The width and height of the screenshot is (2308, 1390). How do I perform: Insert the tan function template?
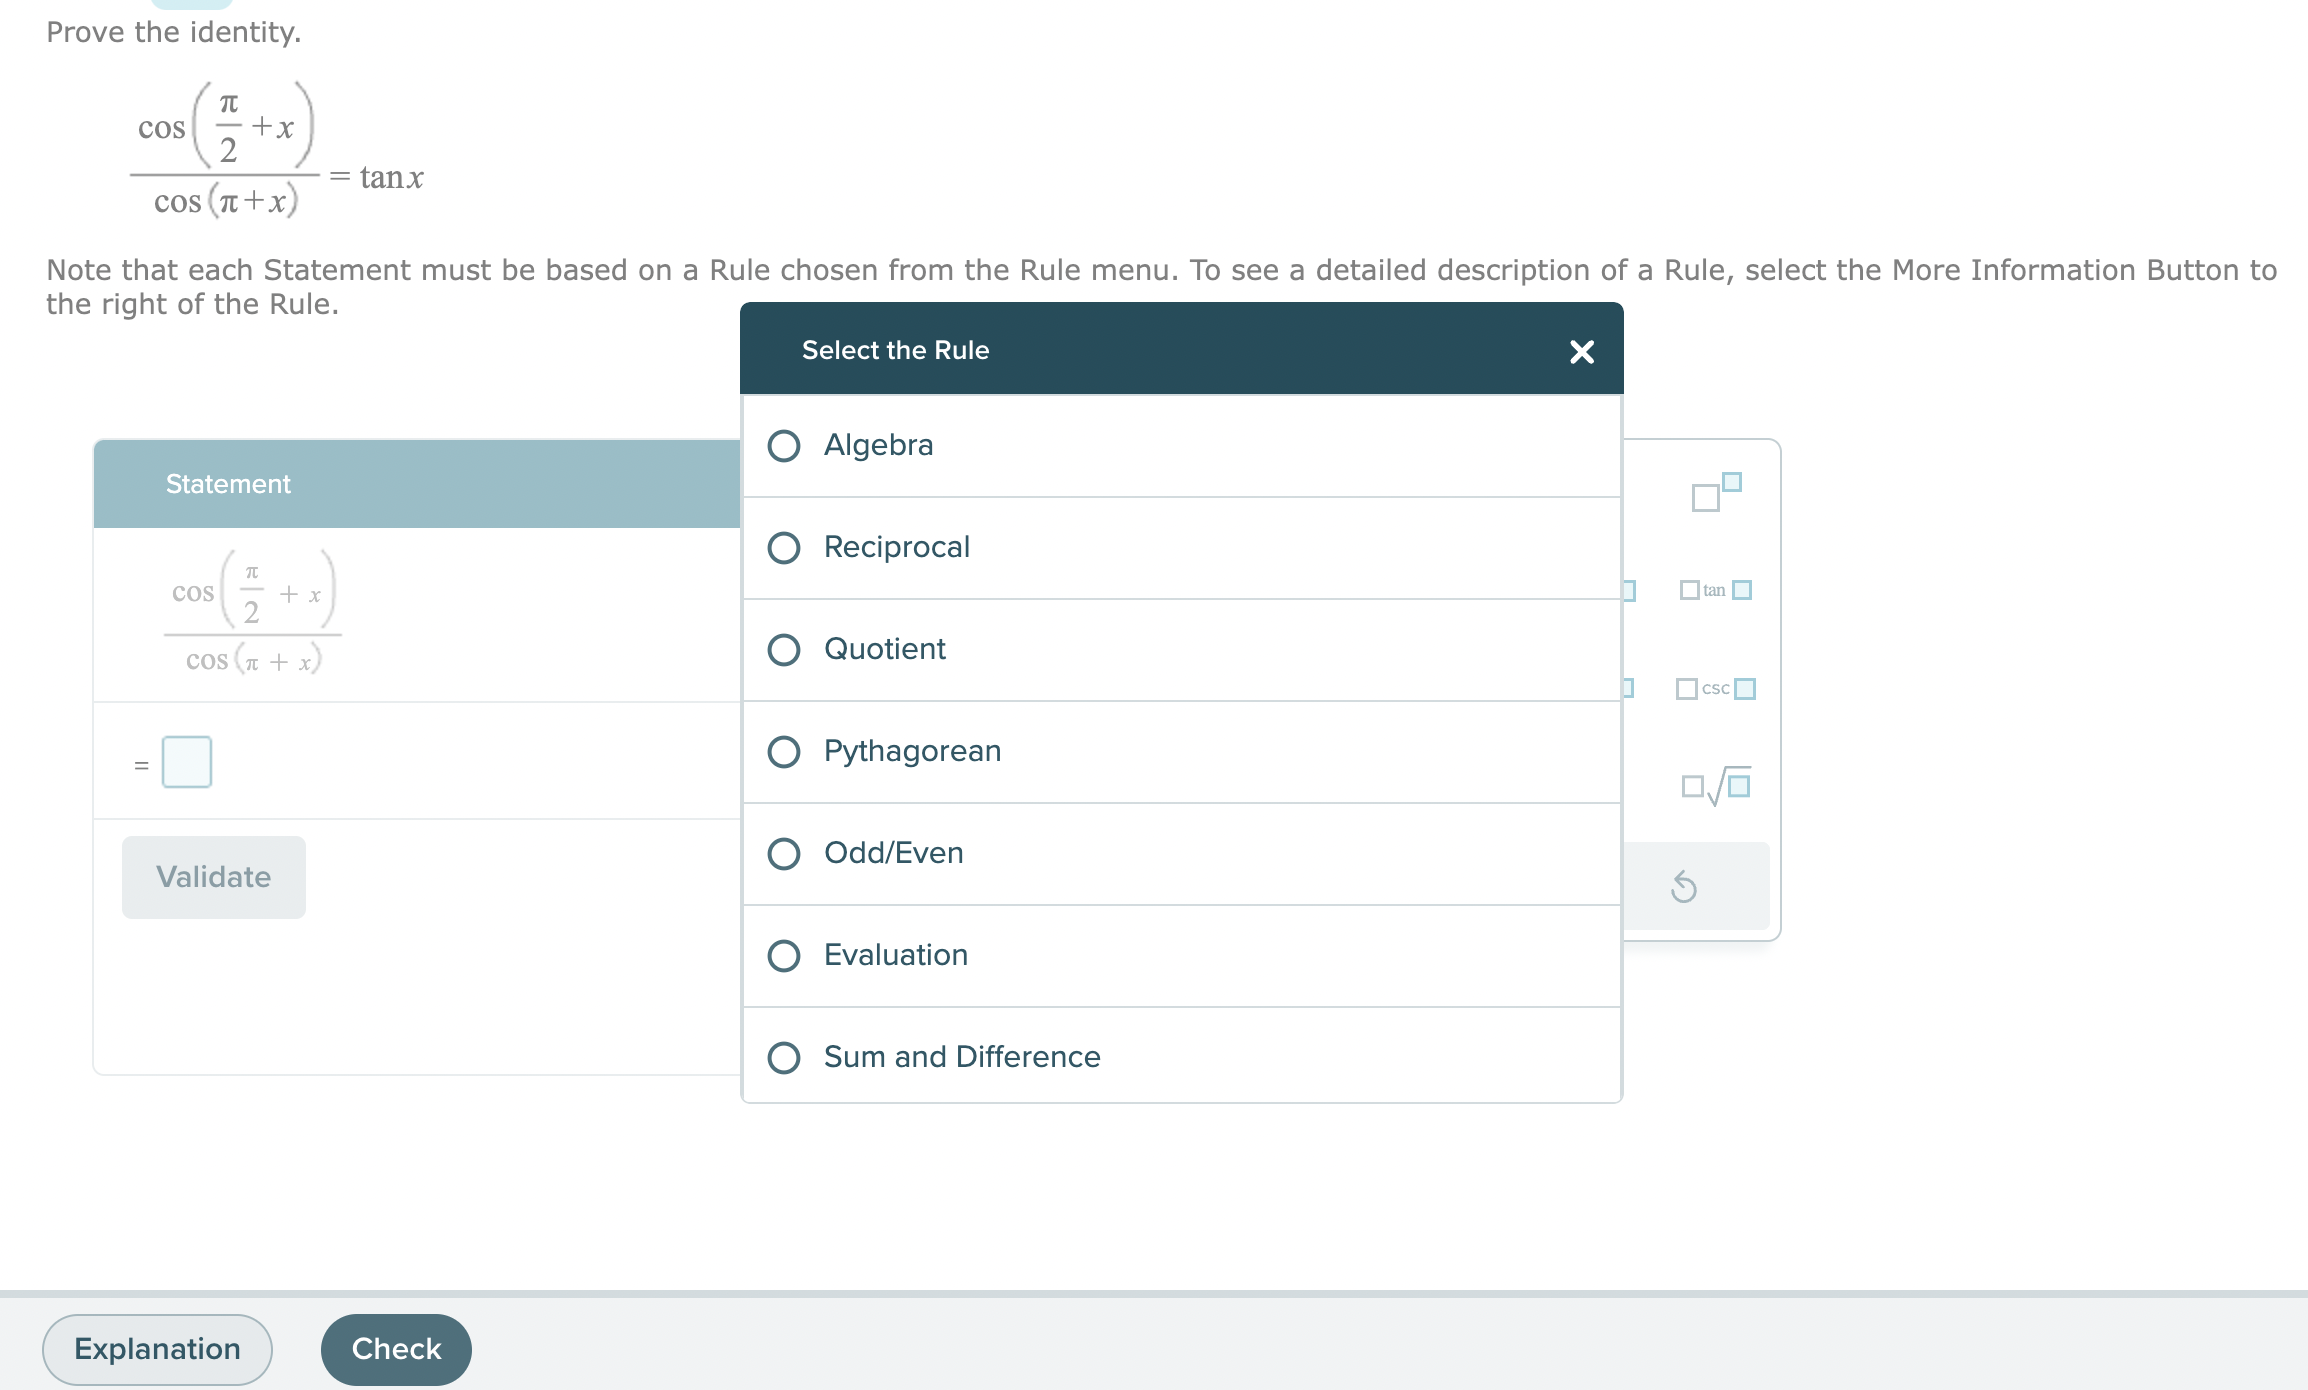[1717, 590]
